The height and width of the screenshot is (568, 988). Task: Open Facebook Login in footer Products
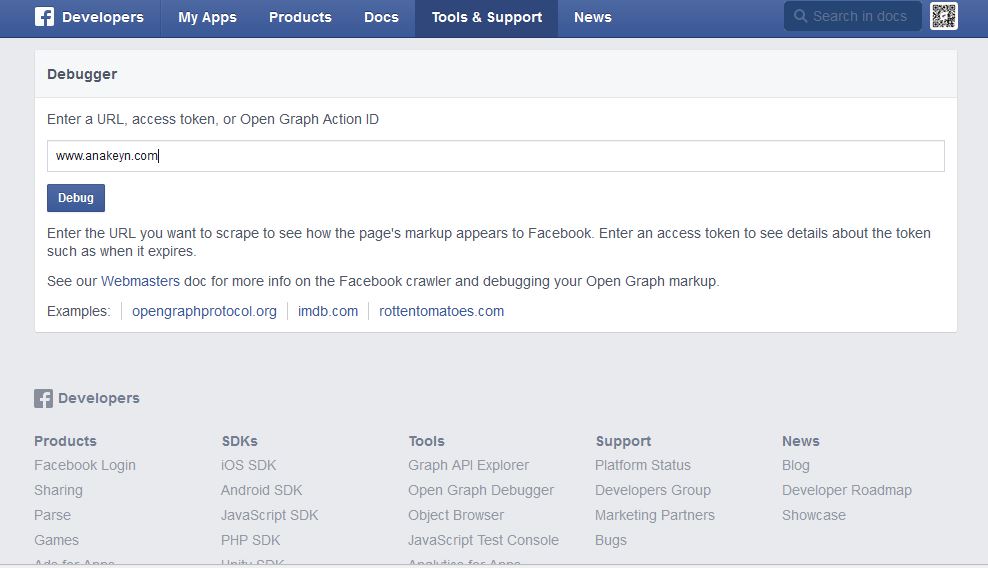click(x=84, y=465)
